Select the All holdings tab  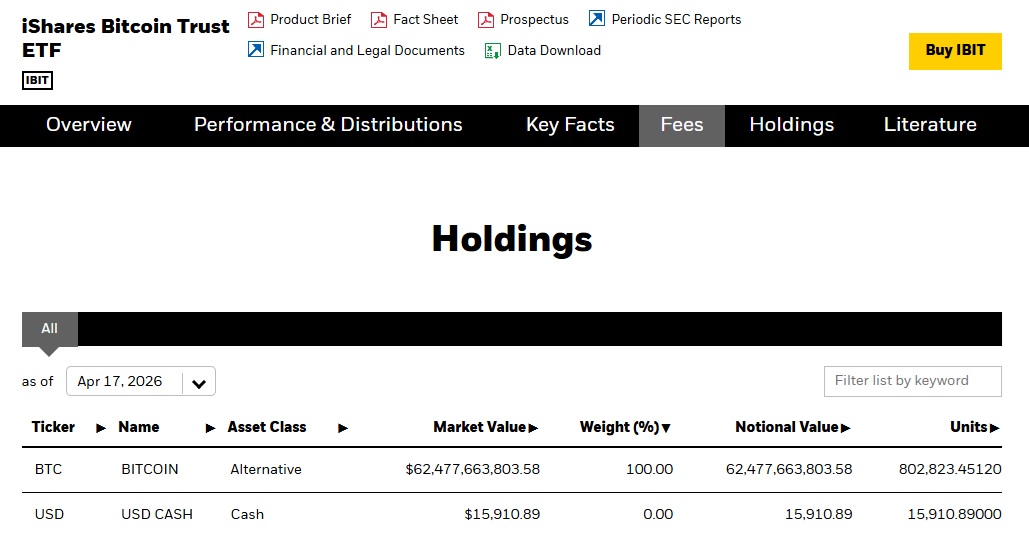point(49,329)
